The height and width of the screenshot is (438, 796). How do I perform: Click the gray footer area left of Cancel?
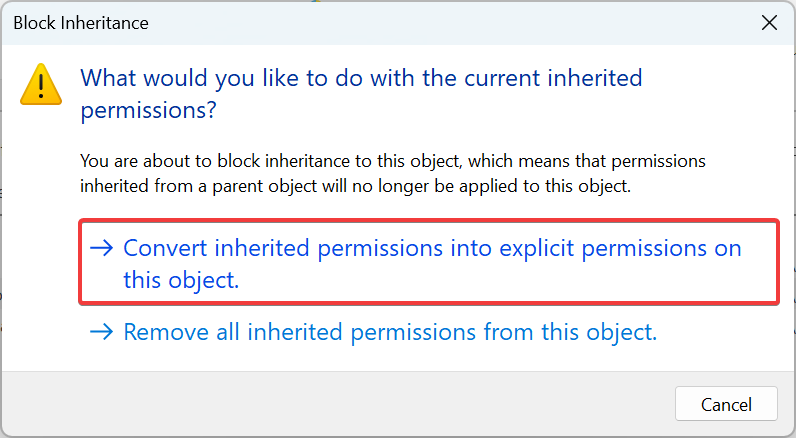pyautogui.click(x=335, y=403)
